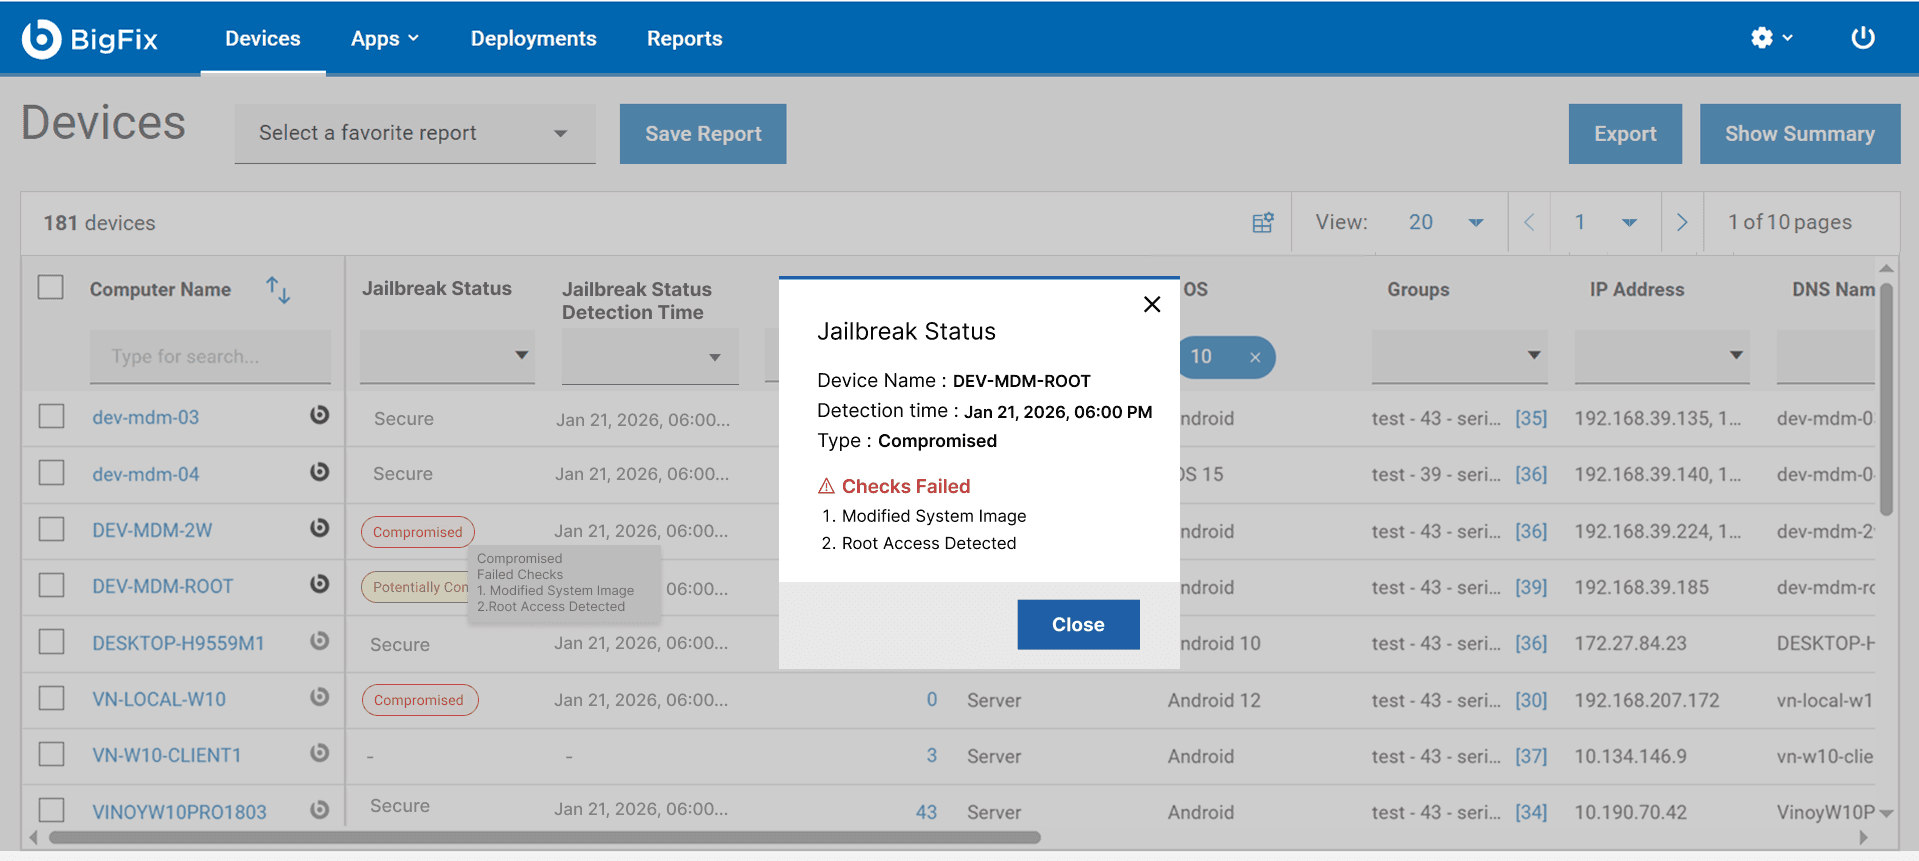Open the Reports tab
Screen dimensions: 1919x861
(685, 39)
